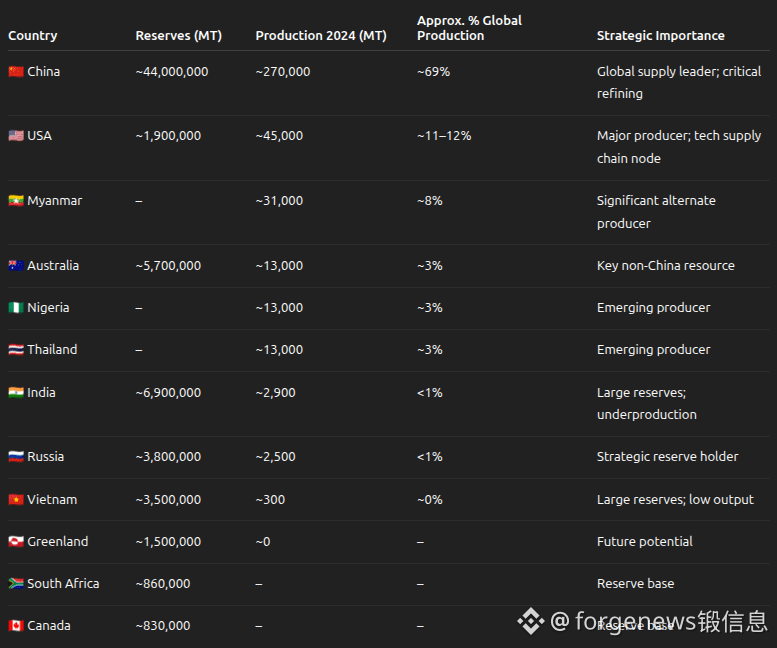The height and width of the screenshot is (648, 777).
Task: Click the South Africa flag icon
Action: (15, 584)
